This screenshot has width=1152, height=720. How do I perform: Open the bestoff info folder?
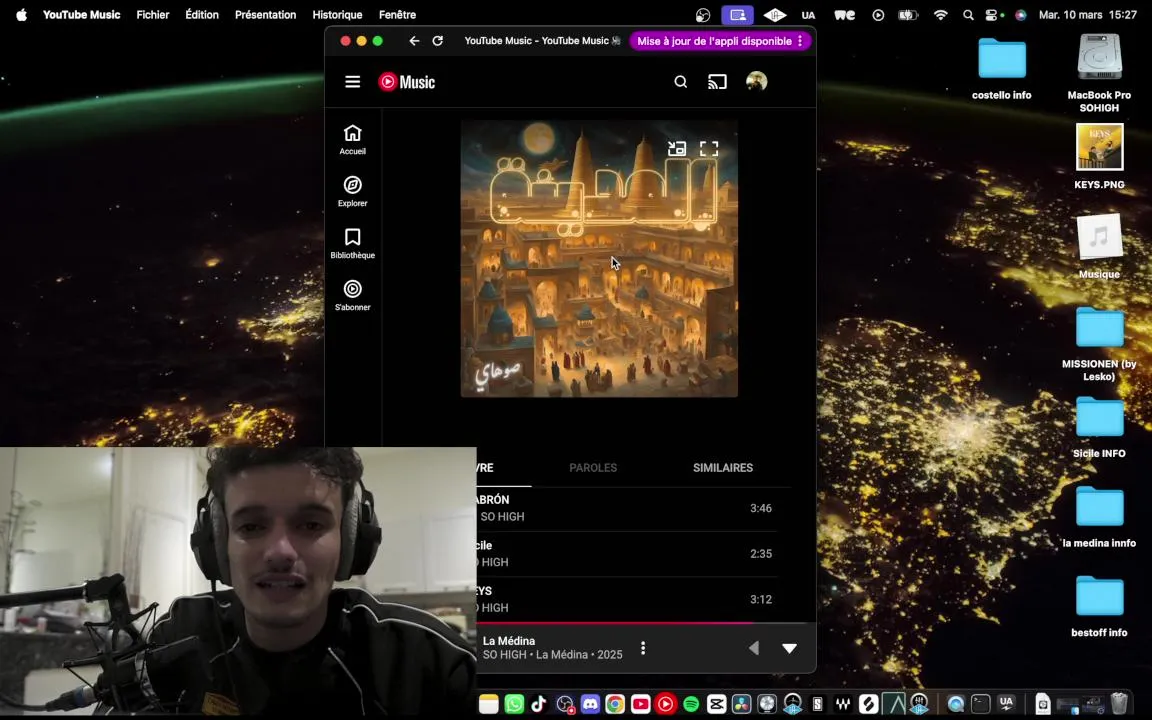pyautogui.click(x=1099, y=606)
